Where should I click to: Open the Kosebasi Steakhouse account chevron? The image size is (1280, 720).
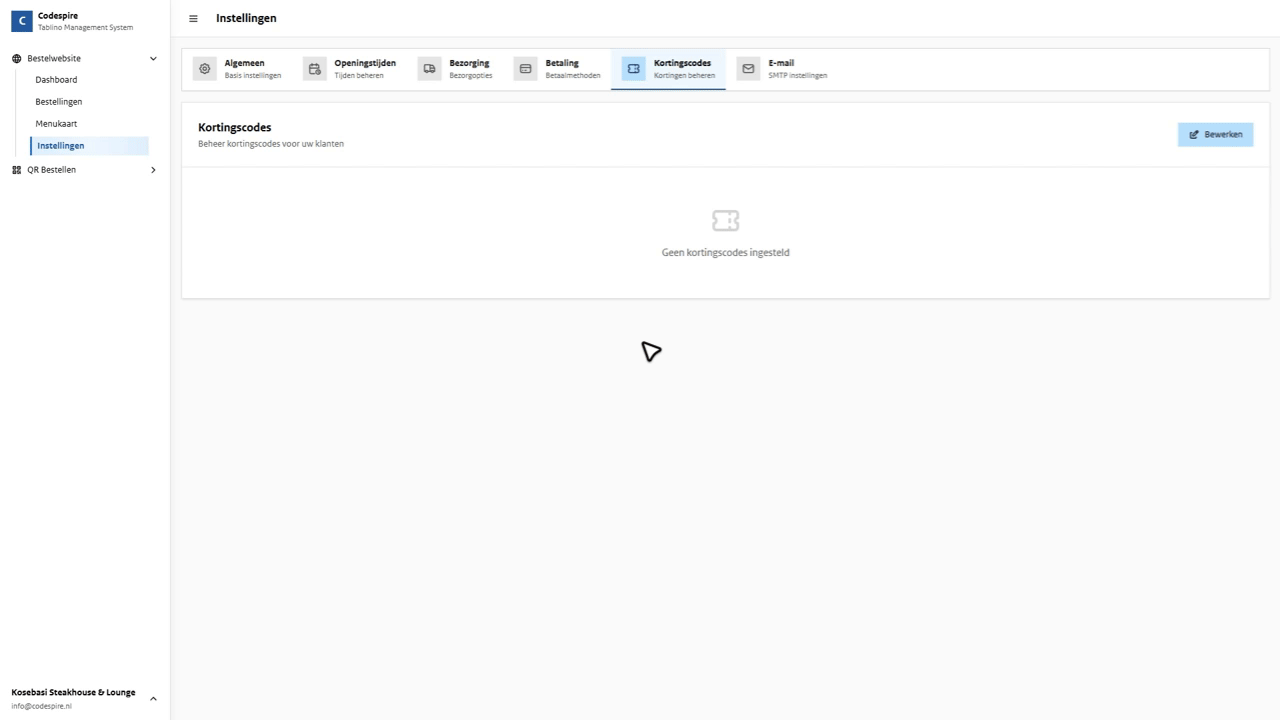click(153, 698)
